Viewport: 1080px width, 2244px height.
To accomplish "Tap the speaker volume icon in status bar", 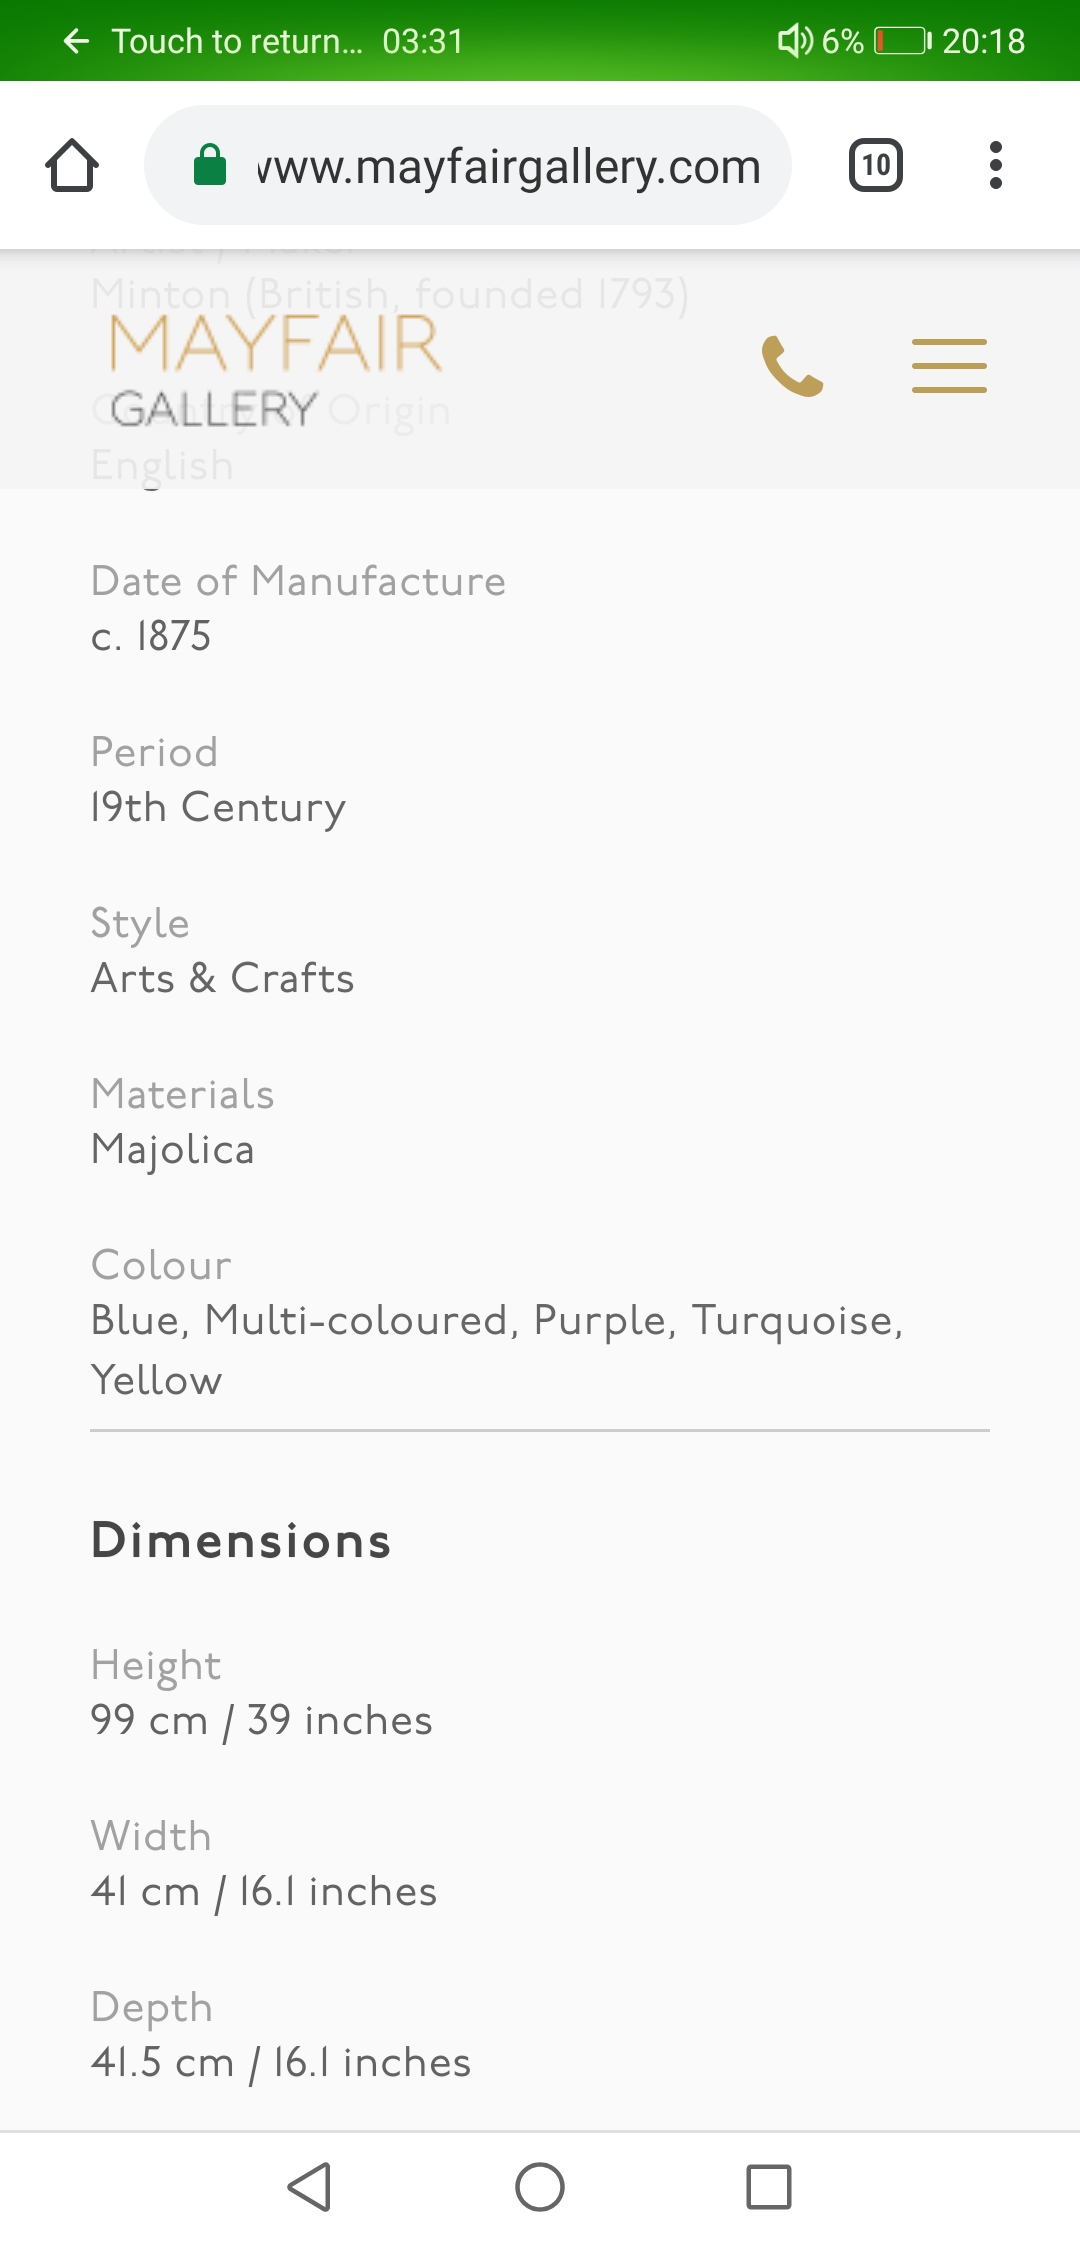I will point(795,41).
